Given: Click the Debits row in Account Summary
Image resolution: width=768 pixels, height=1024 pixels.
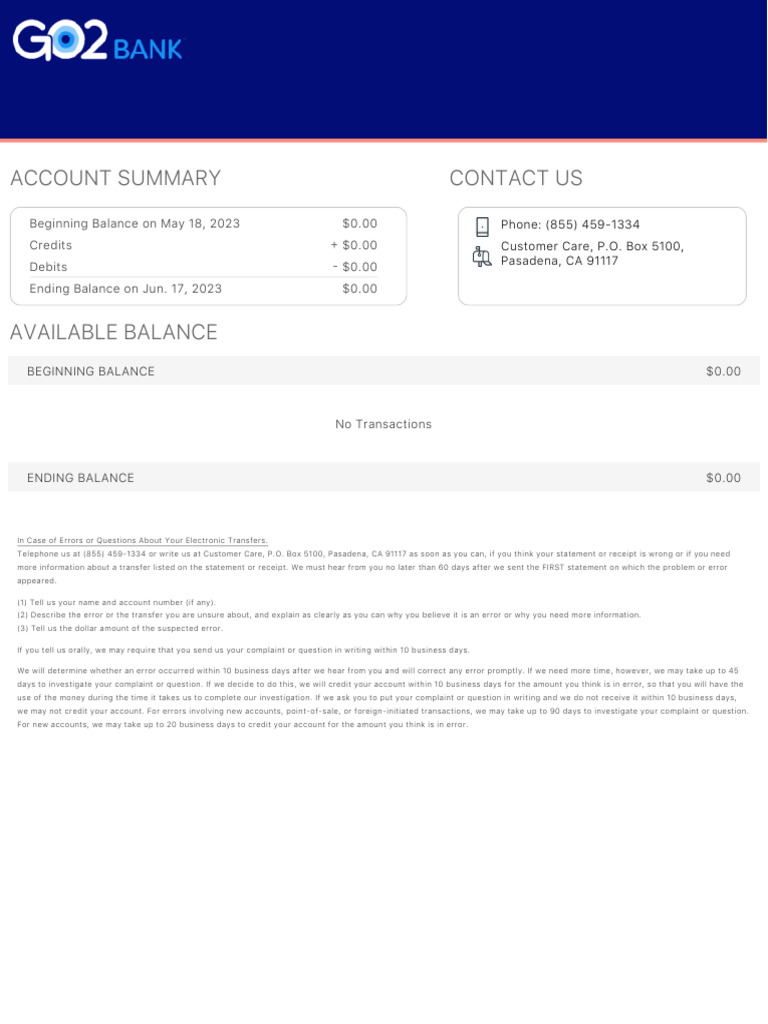Looking at the screenshot, I should [x=49, y=268].
